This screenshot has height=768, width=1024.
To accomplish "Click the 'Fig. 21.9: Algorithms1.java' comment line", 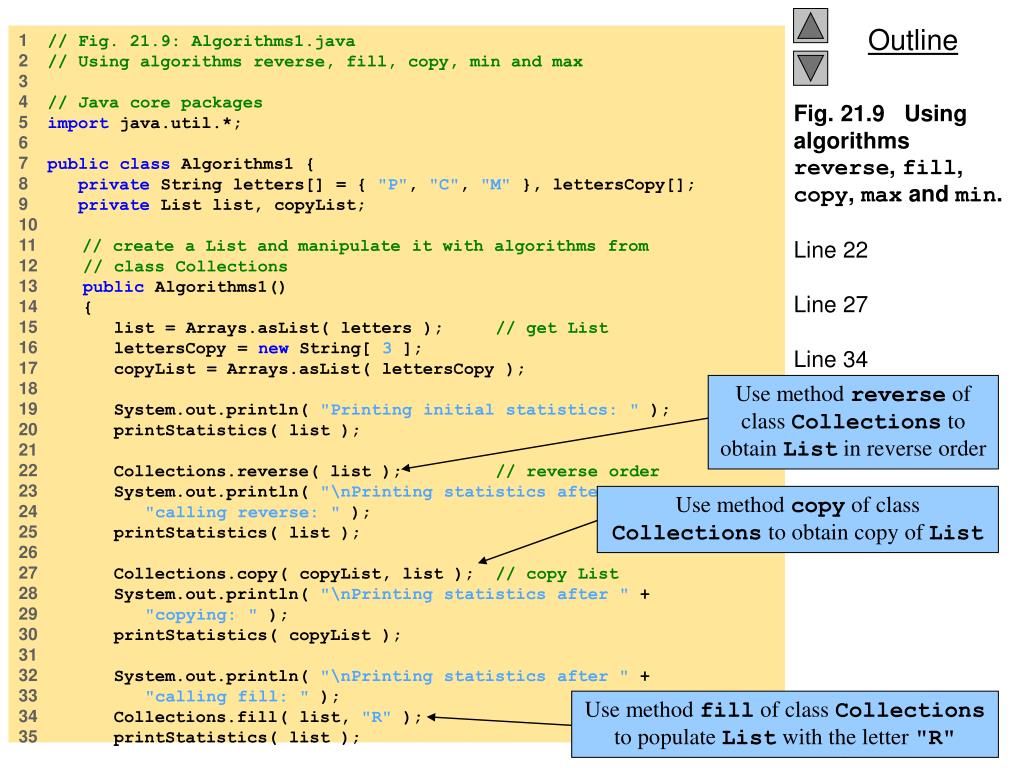I will pyautogui.click(x=201, y=41).
